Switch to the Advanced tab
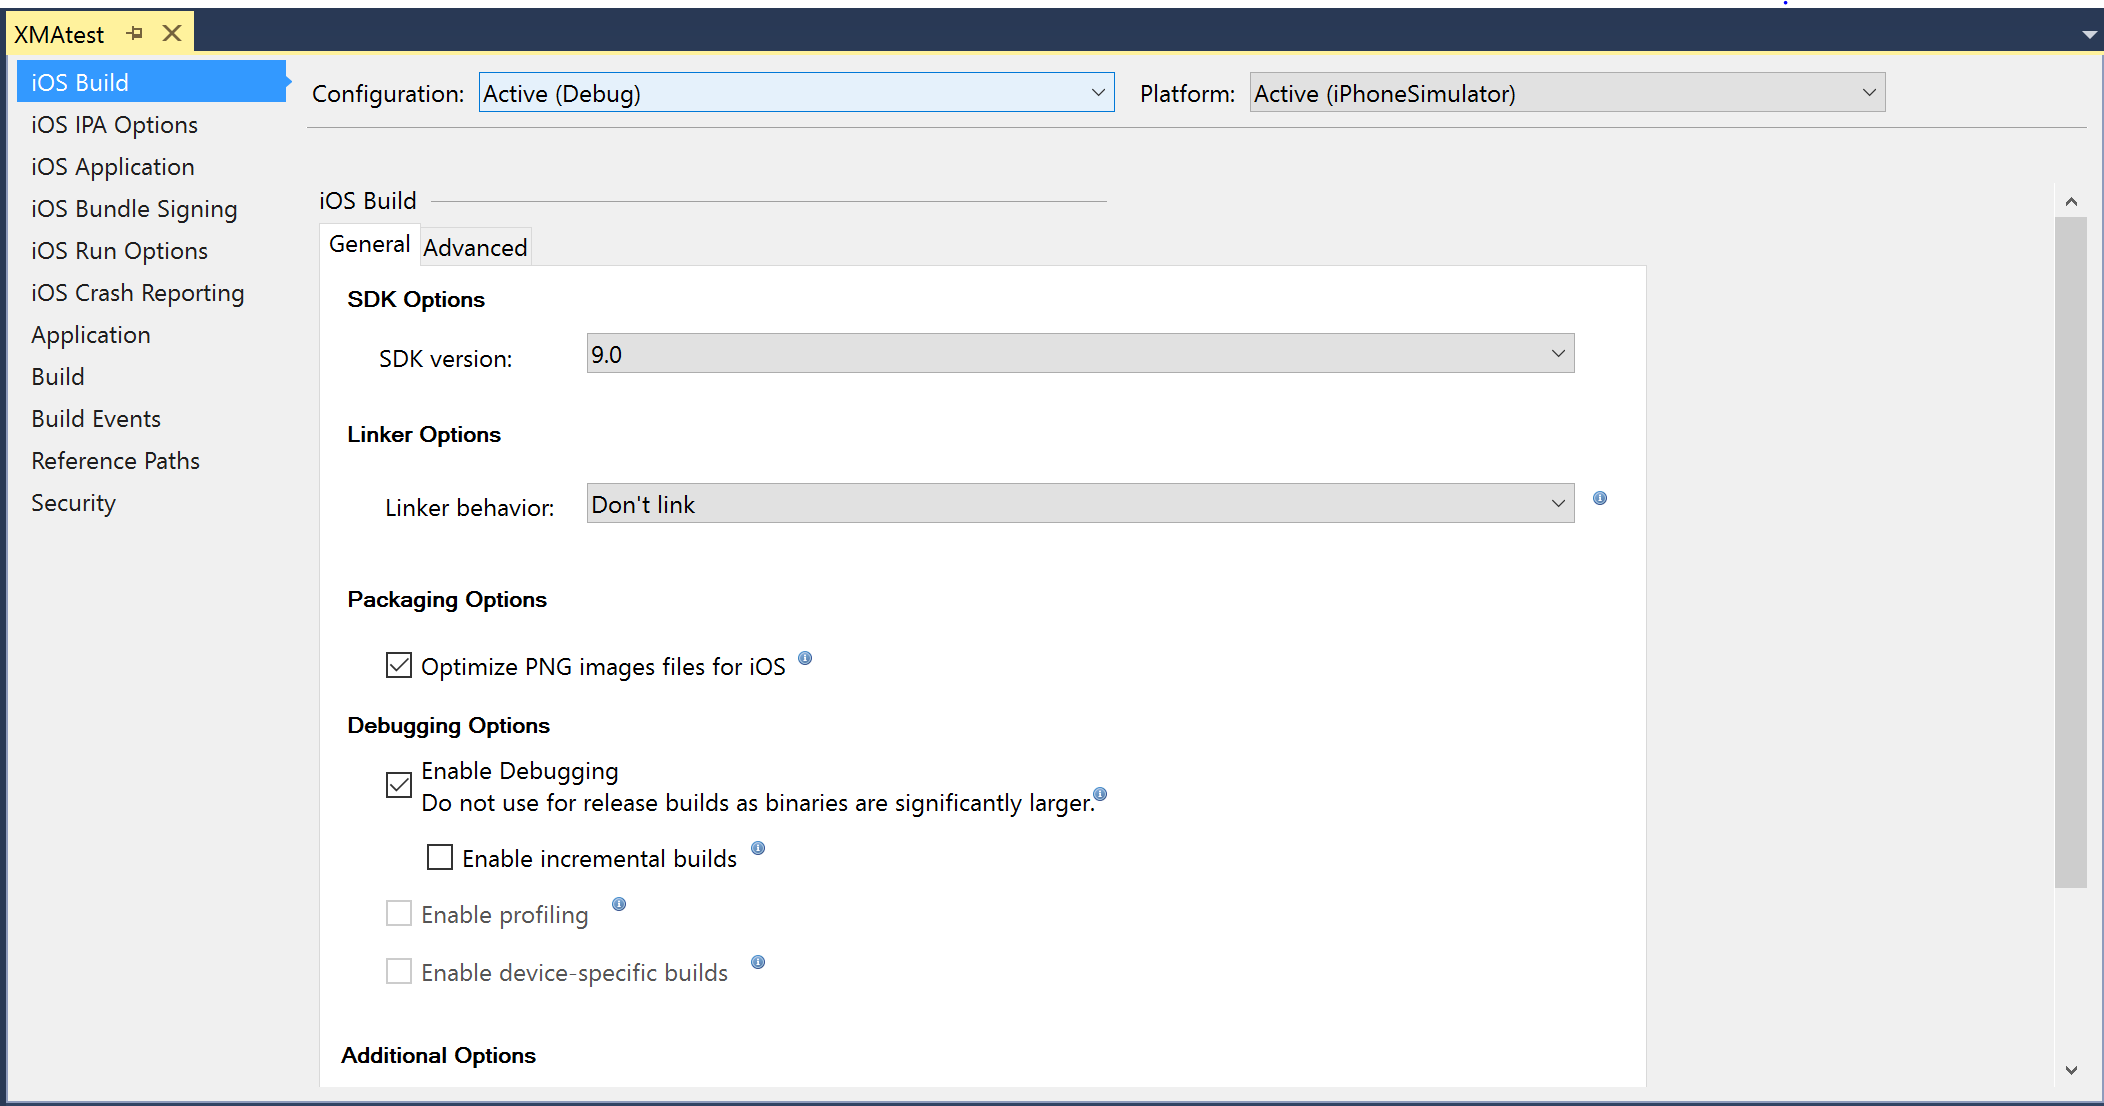 (x=475, y=247)
